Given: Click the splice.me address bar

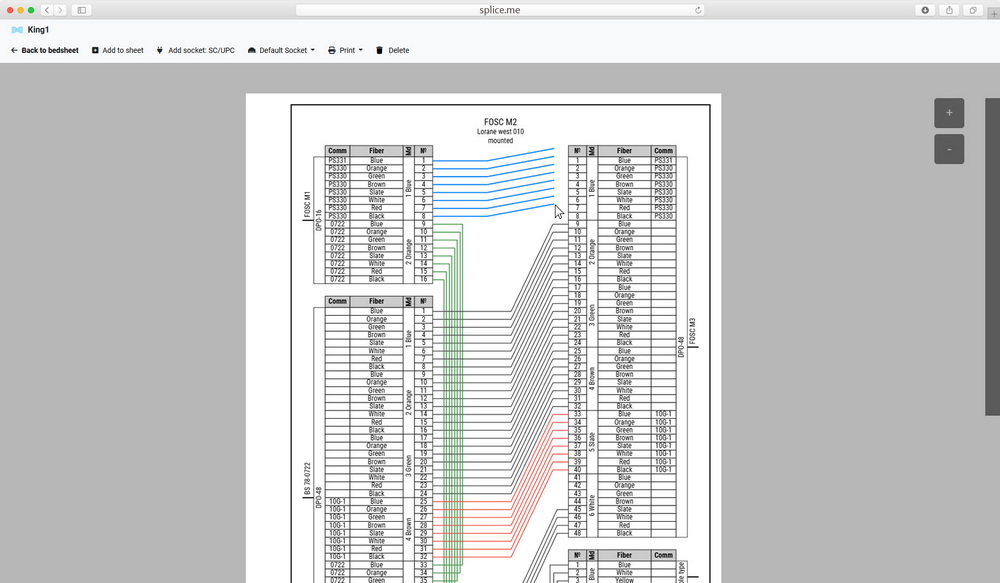Looking at the screenshot, I should 500,10.
